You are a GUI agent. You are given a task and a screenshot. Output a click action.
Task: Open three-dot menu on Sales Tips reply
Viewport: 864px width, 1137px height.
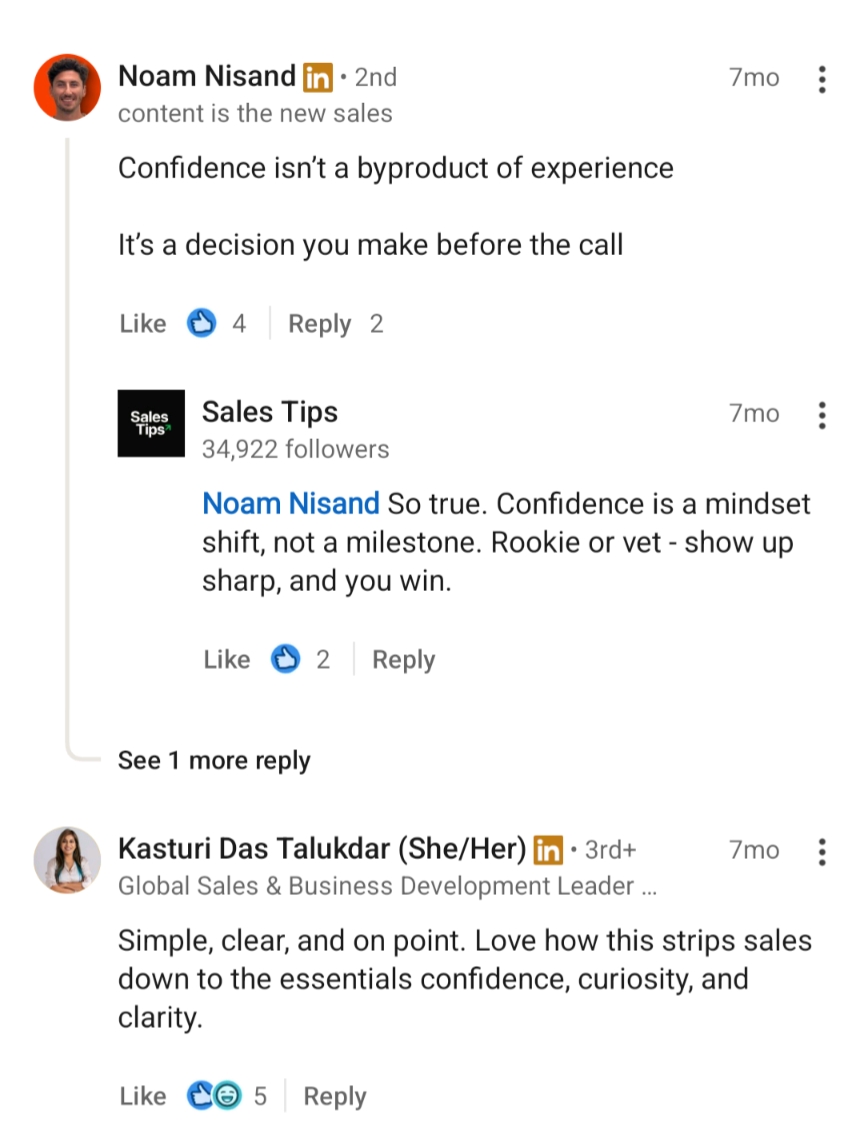pos(822,414)
